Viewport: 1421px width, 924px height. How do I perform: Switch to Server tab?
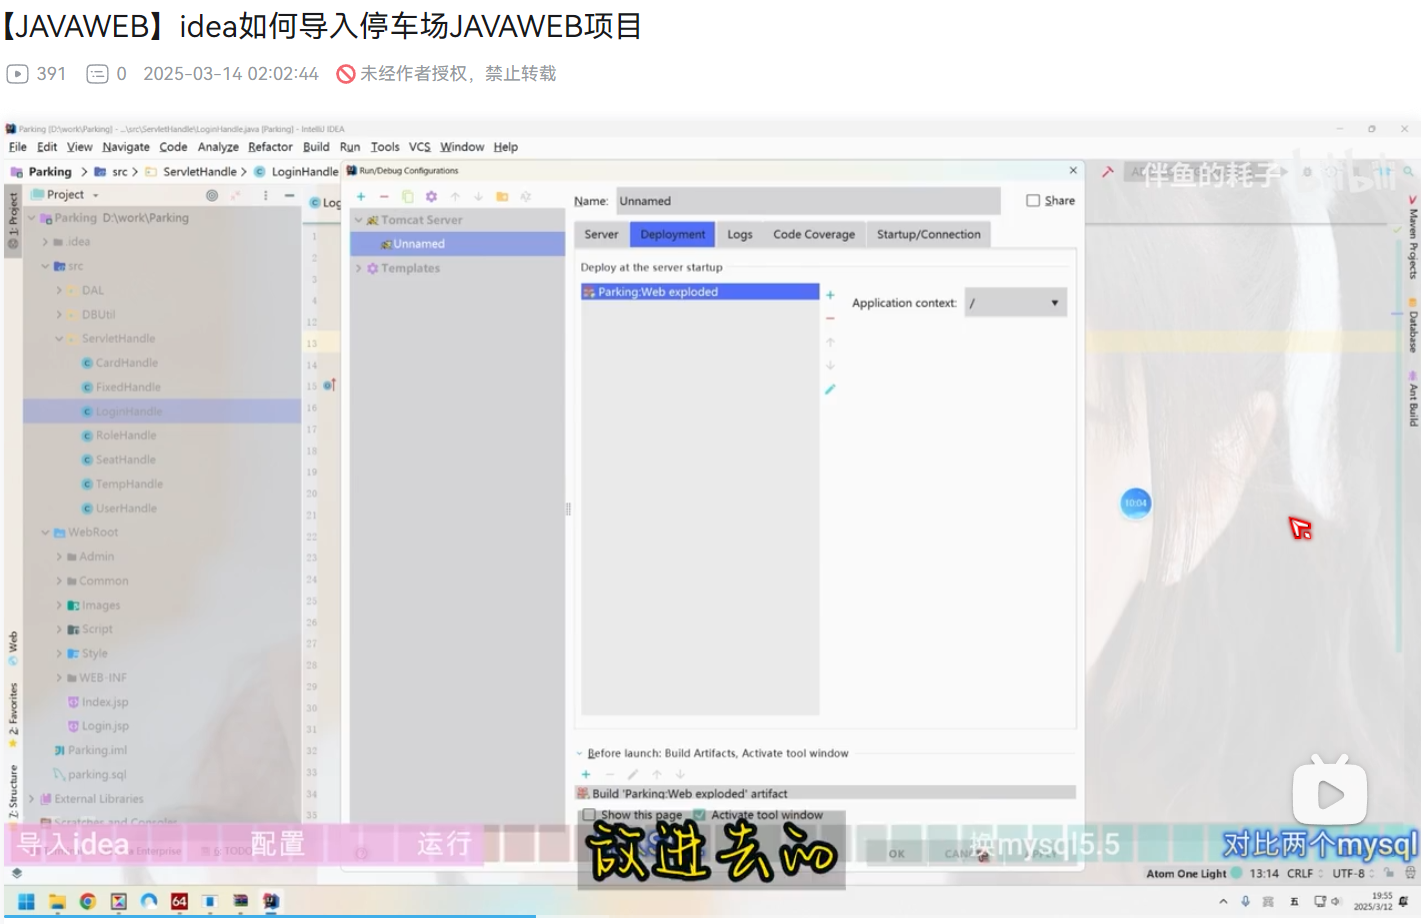click(601, 234)
